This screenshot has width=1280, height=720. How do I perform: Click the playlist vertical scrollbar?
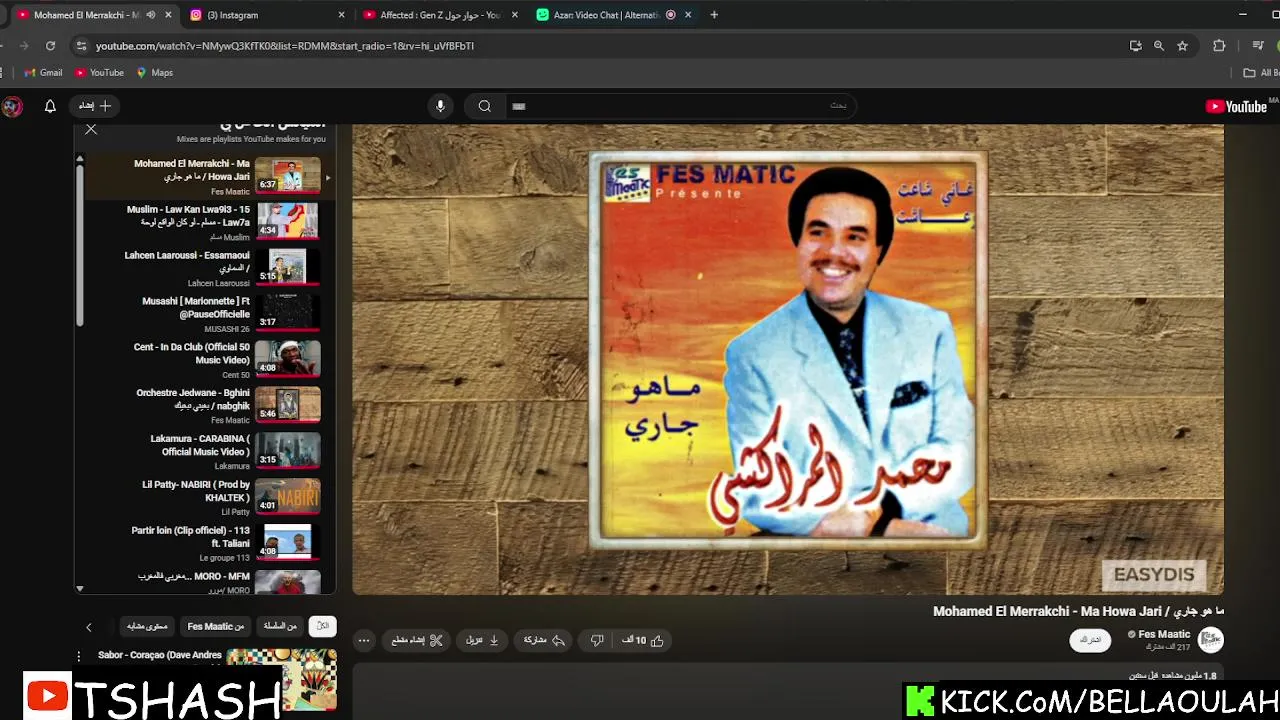tap(80, 245)
